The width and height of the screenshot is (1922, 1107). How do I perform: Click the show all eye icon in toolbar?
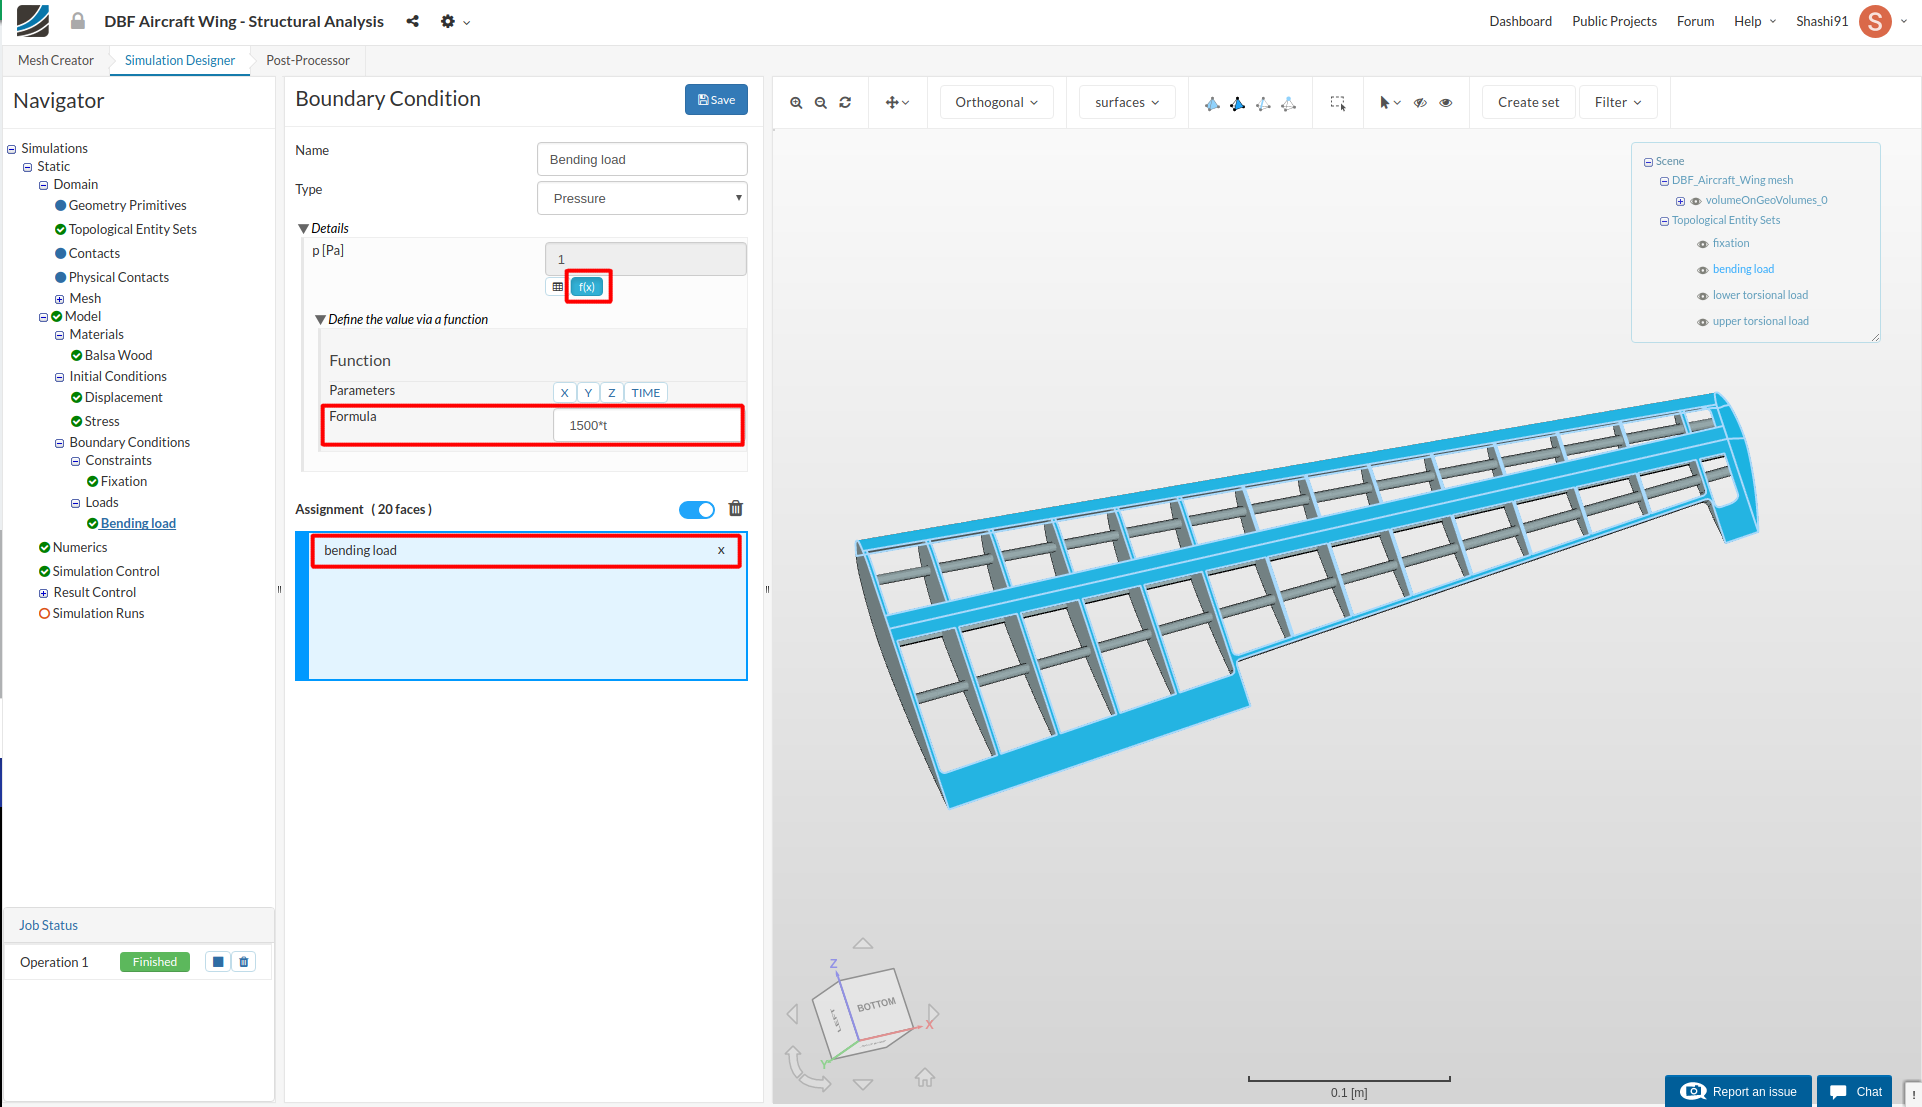(x=1445, y=103)
